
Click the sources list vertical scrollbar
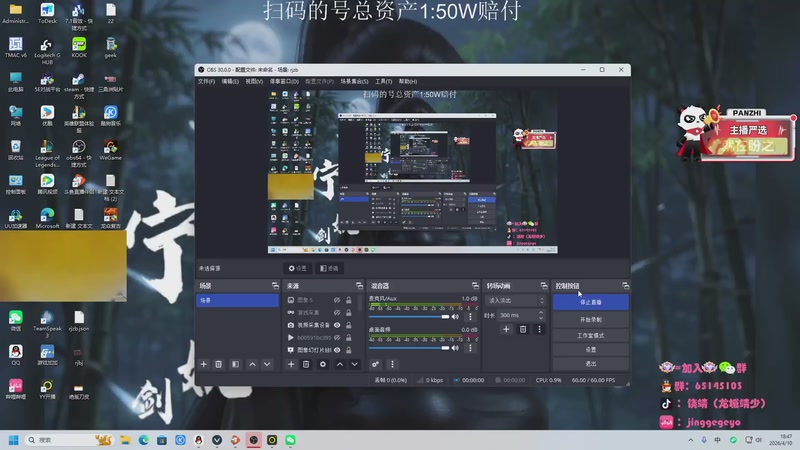point(361,304)
